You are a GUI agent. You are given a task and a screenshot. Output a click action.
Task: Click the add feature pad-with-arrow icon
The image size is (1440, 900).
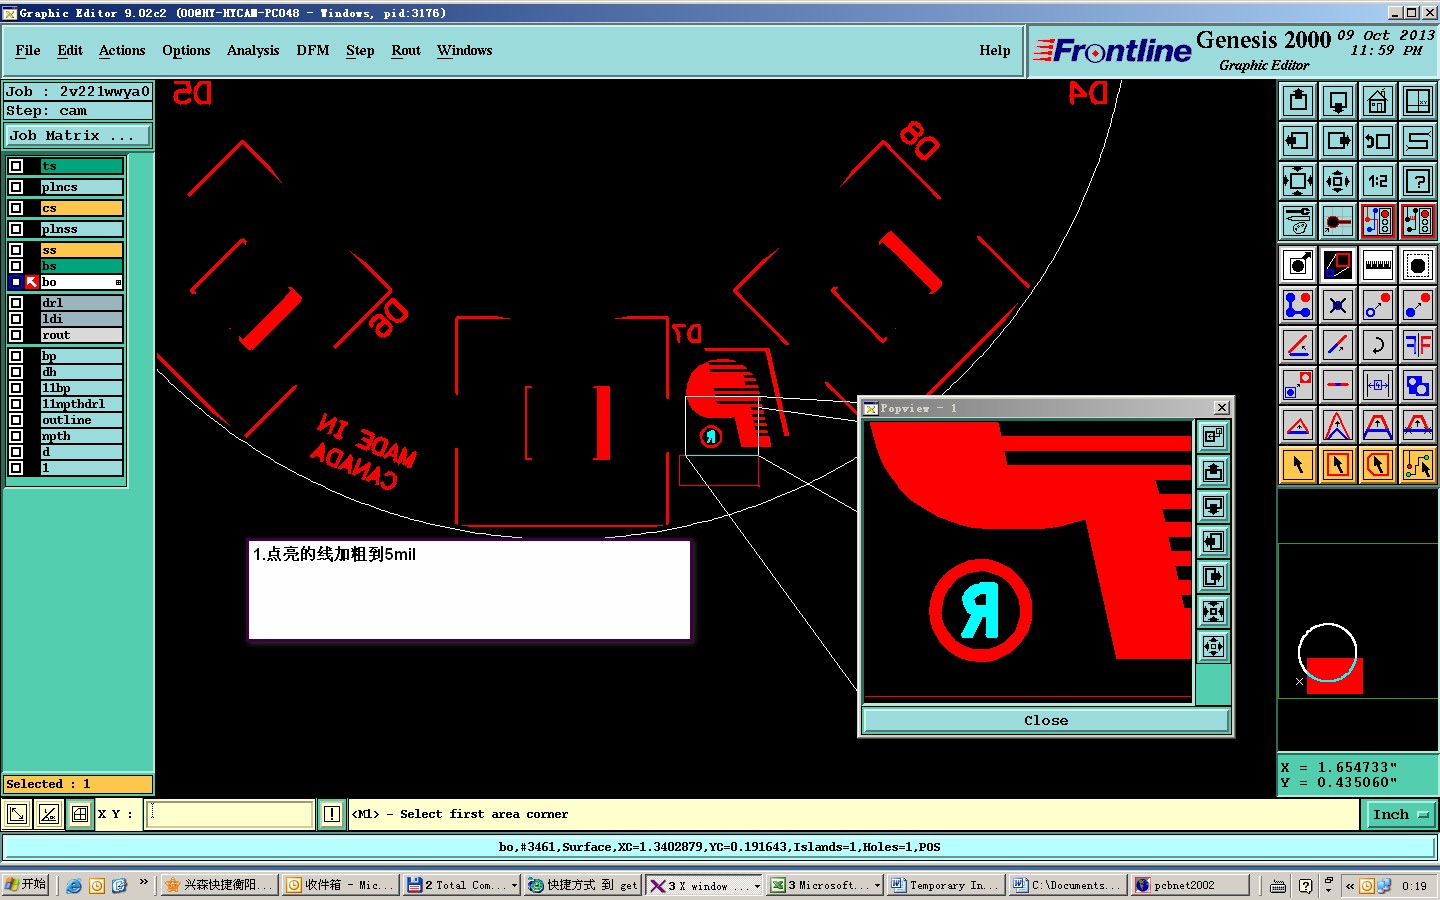tap(1298, 265)
